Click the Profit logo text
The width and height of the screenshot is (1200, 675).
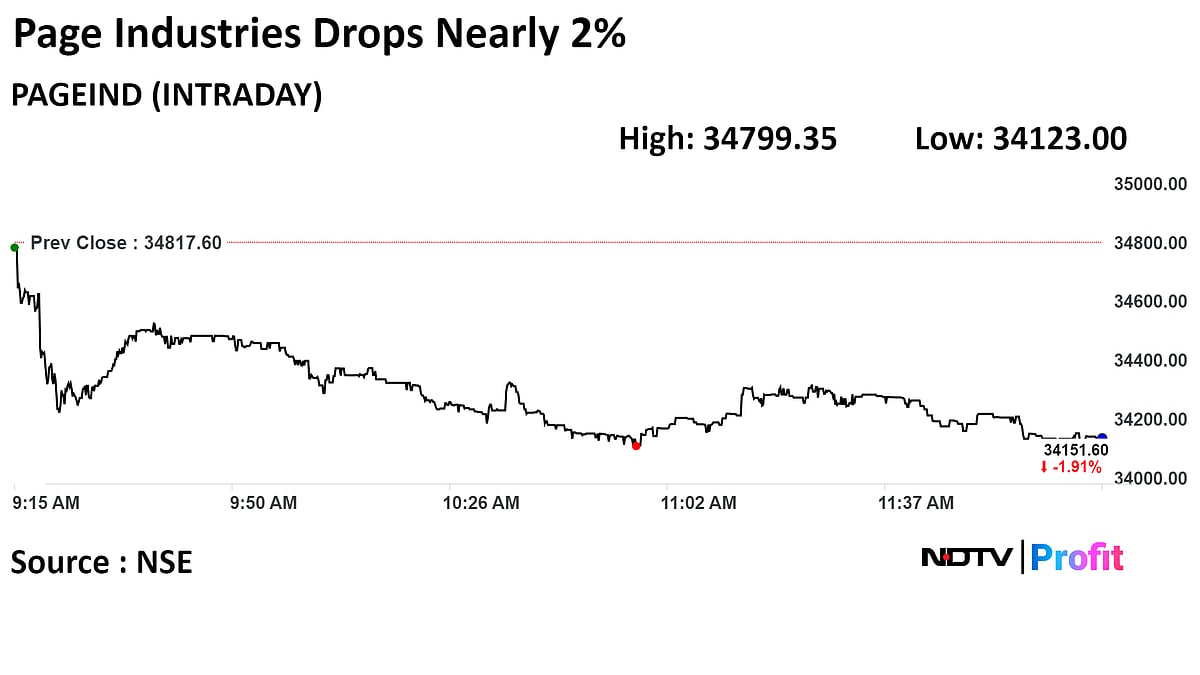[x=1077, y=558]
